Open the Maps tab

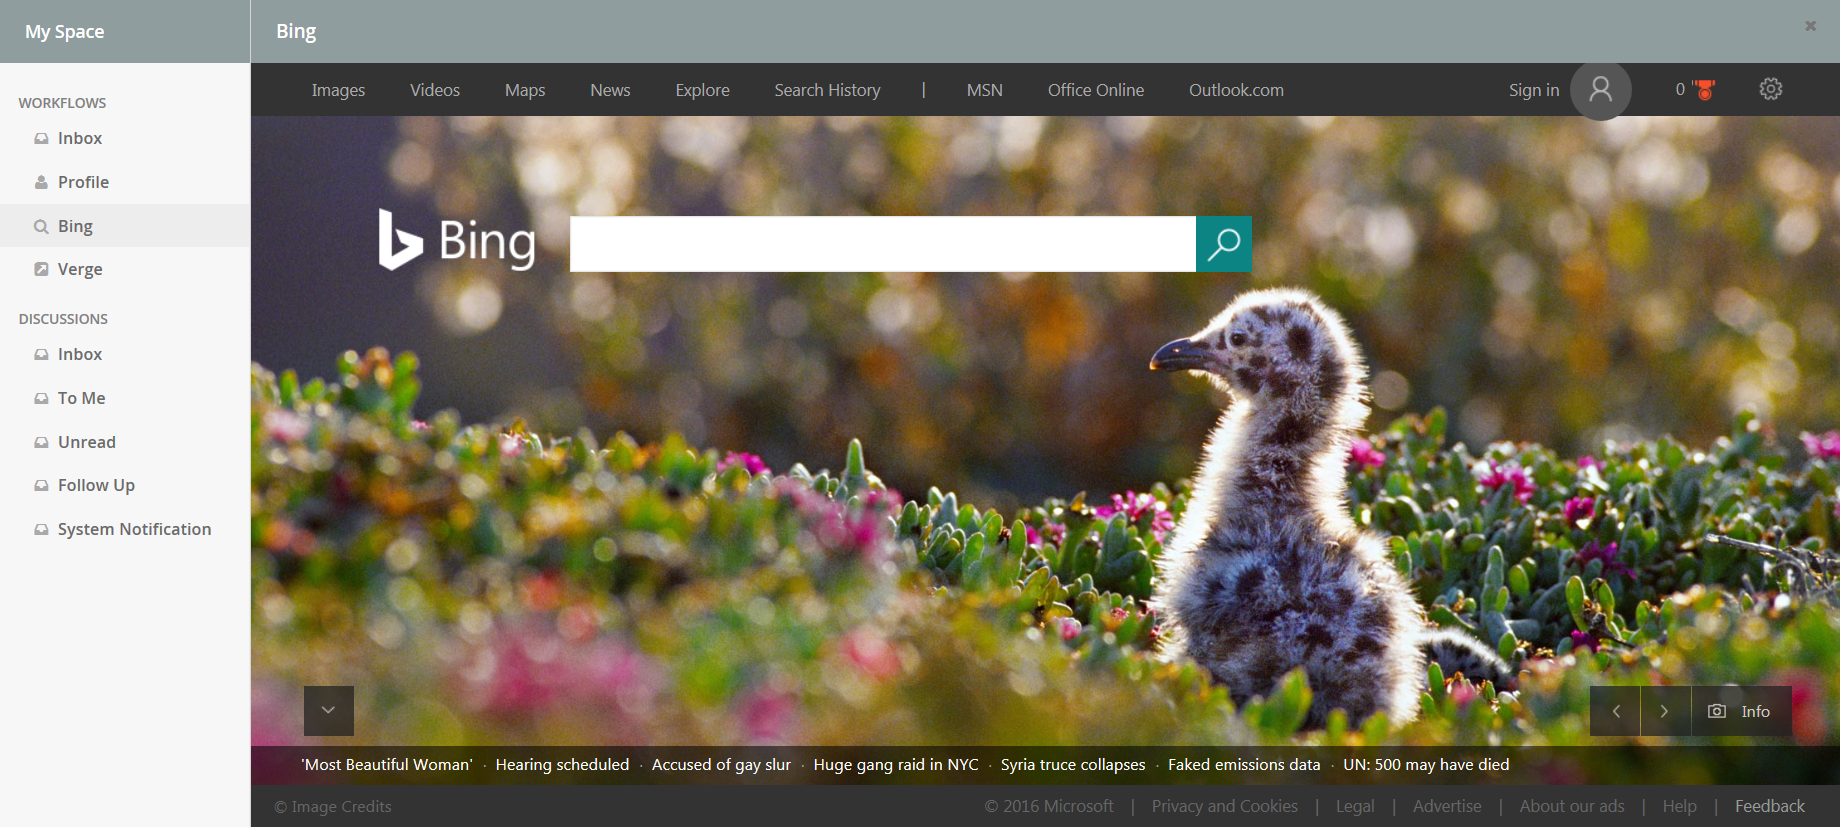pyautogui.click(x=524, y=90)
